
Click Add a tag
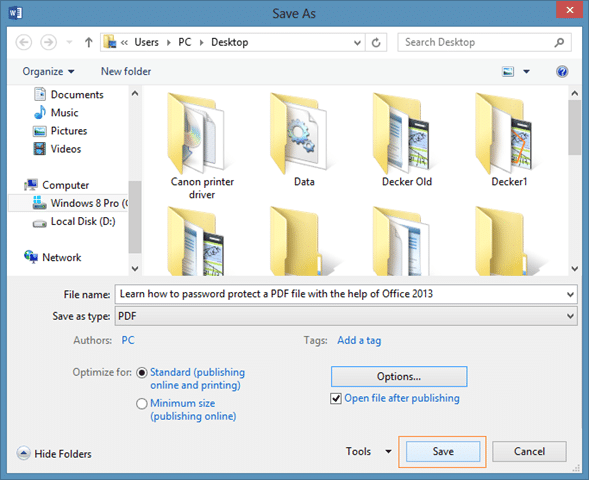pyautogui.click(x=359, y=340)
